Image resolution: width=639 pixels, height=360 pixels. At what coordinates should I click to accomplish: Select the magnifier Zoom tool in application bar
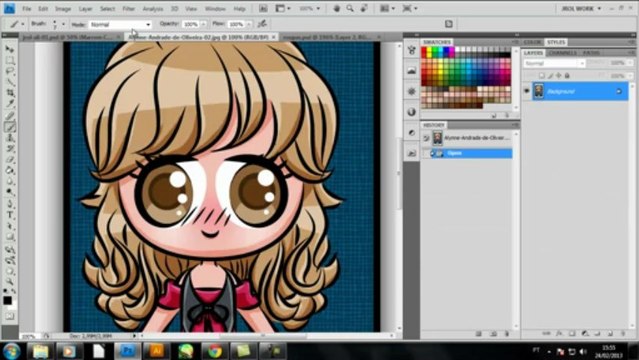click(x=350, y=8)
